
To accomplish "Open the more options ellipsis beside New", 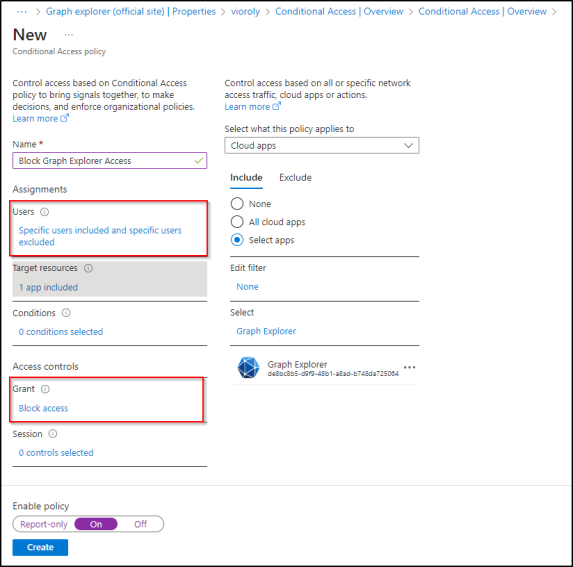I will pos(69,35).
